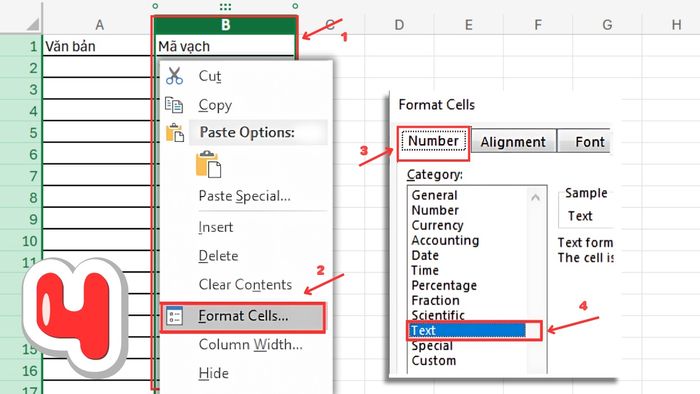Click the Format Cells list icon
Viewport: 700px width, 394px height.
[x=174, y=316]
